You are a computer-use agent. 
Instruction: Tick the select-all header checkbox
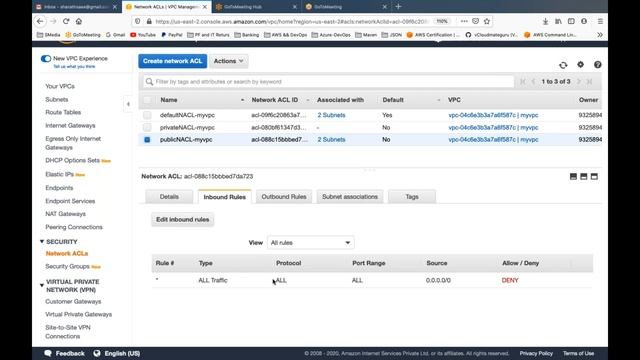point(147,100)
